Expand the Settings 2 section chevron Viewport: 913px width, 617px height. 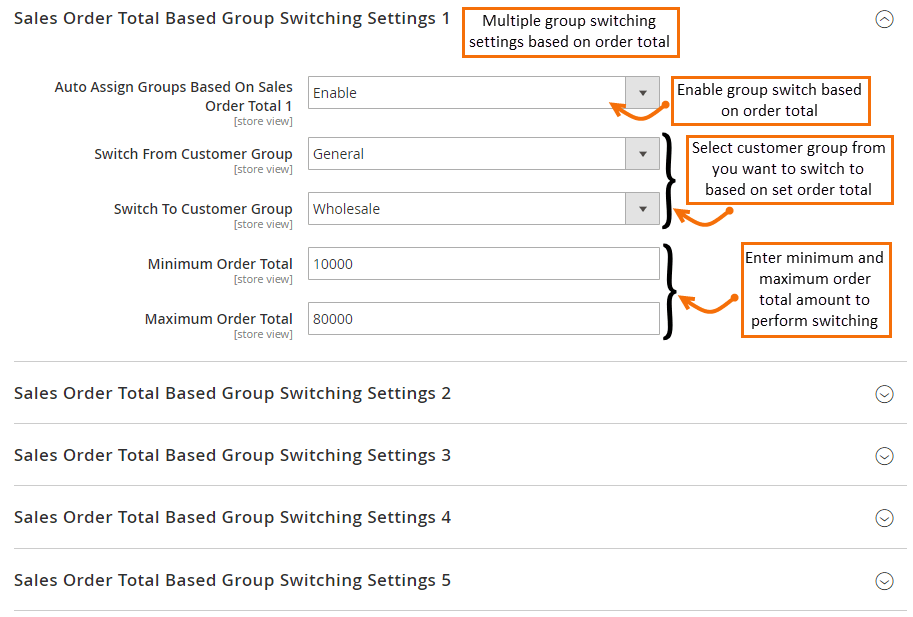pos(884,394)
